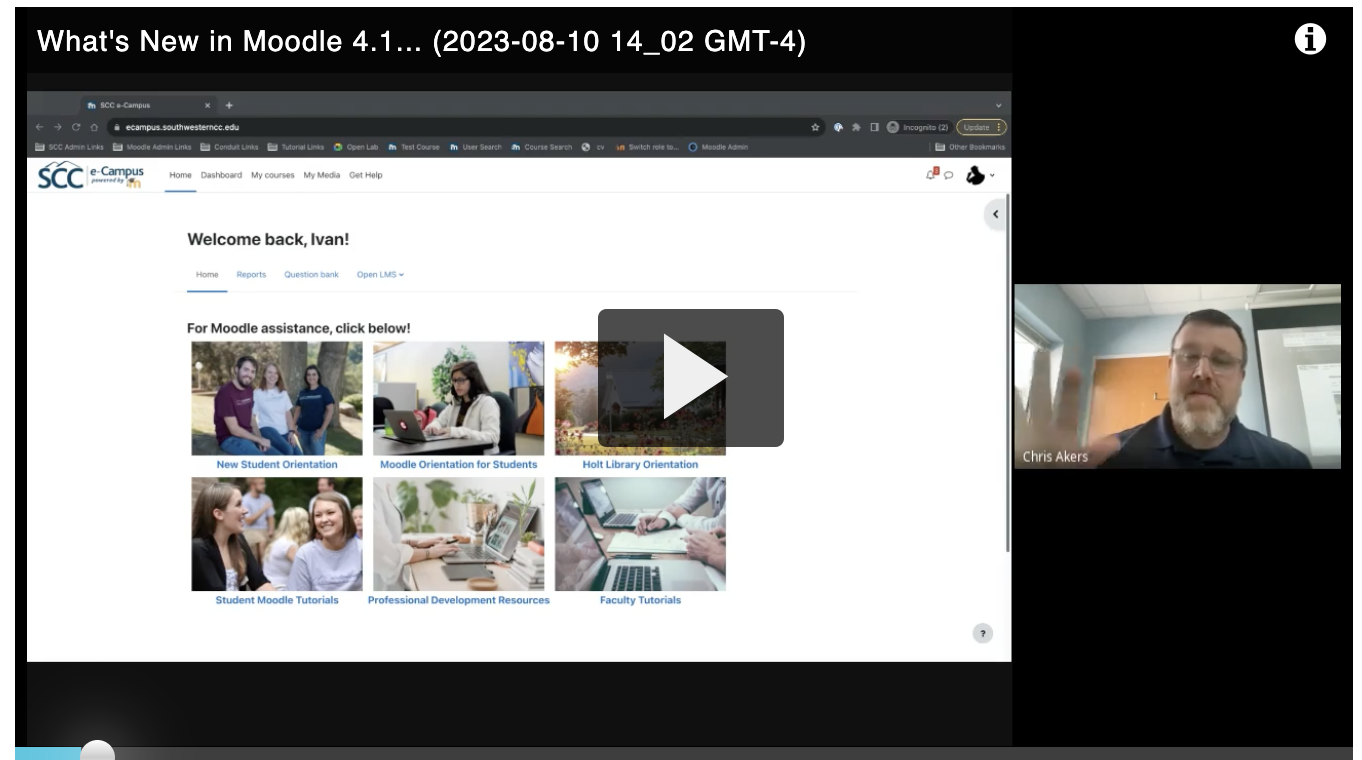This screenshot has width=1362, height=760.
Task: Open the notifications bell icon
Action: pyautogui.click(x=932, y=175)
